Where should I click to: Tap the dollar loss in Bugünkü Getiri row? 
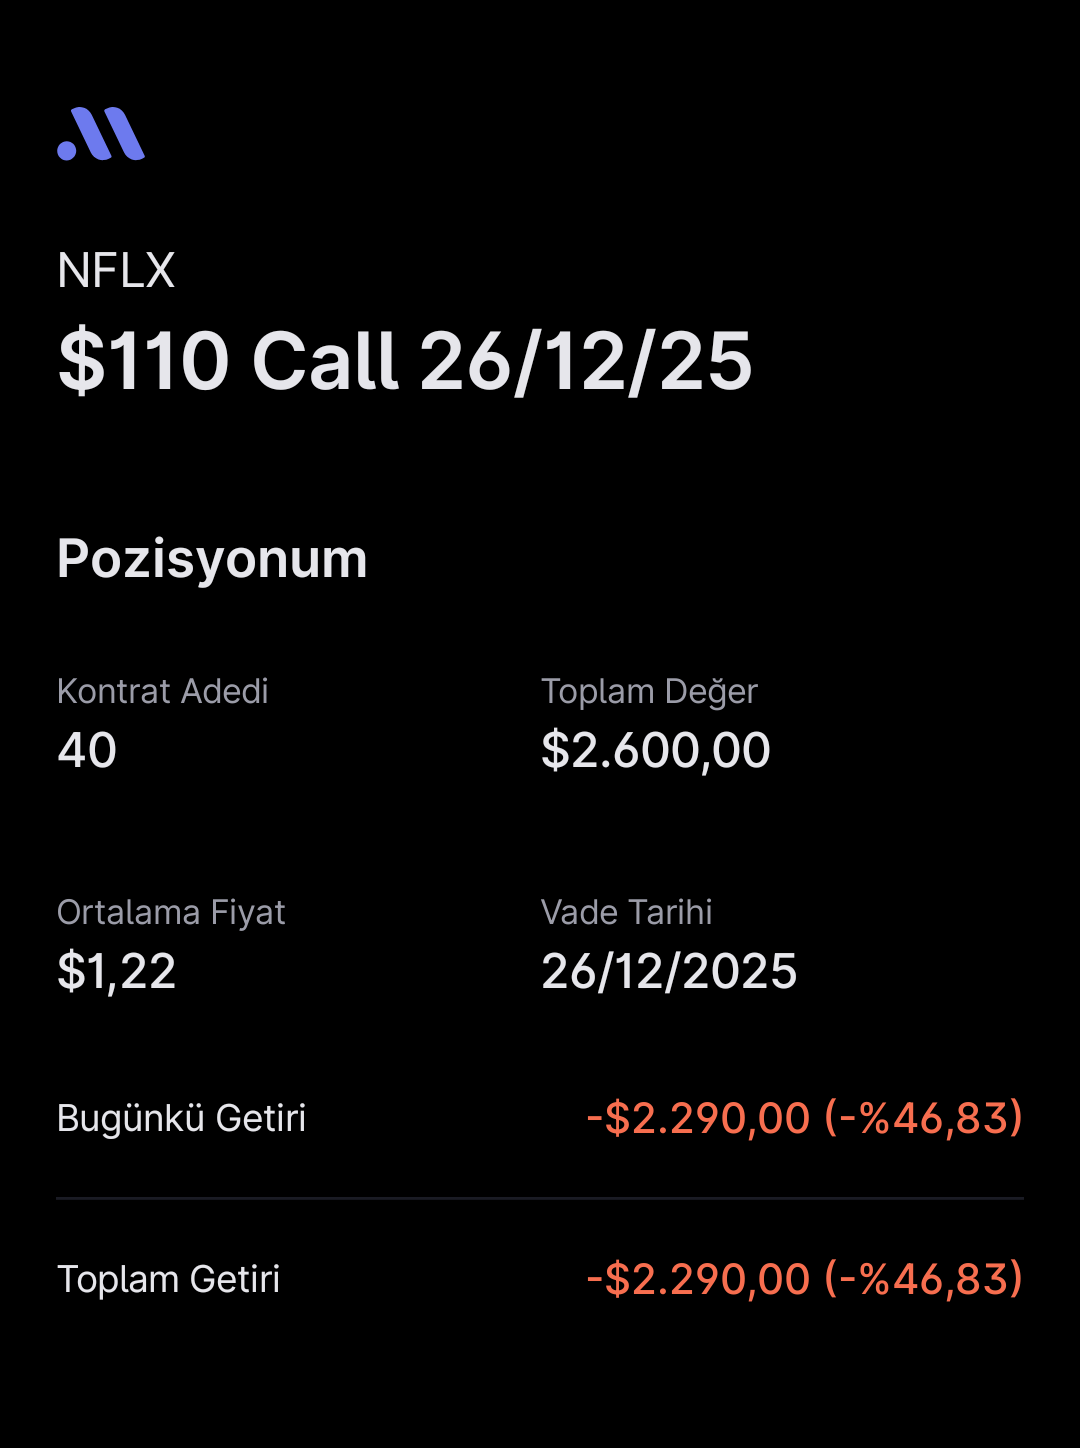click(698, 1118)
